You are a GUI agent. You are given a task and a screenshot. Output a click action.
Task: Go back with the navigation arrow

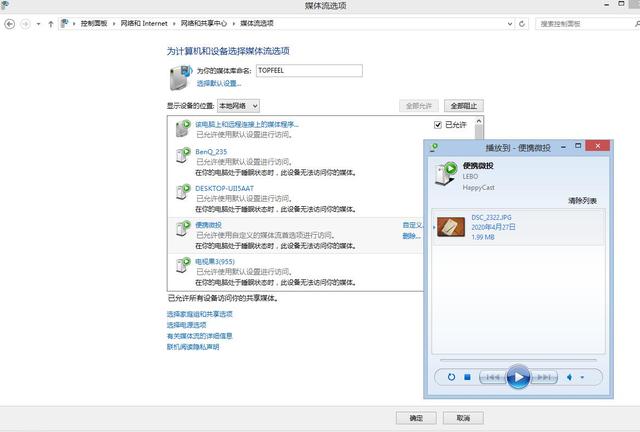(9, 24)
